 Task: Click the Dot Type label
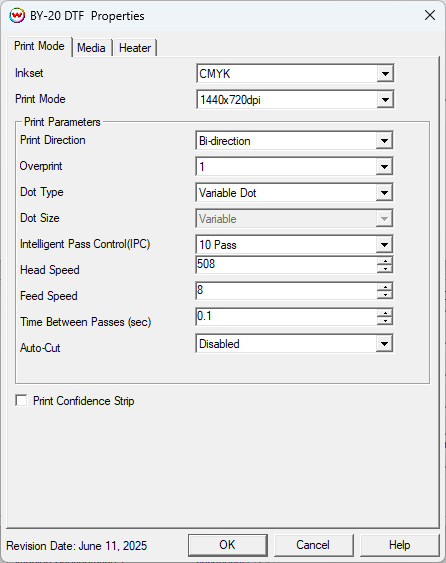tap(42, 192)
